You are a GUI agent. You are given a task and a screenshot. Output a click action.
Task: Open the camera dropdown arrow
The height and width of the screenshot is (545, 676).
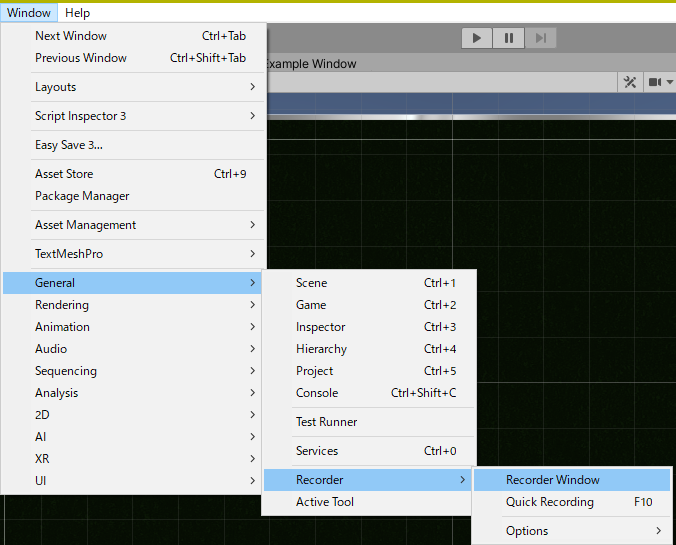click(670, 82)
